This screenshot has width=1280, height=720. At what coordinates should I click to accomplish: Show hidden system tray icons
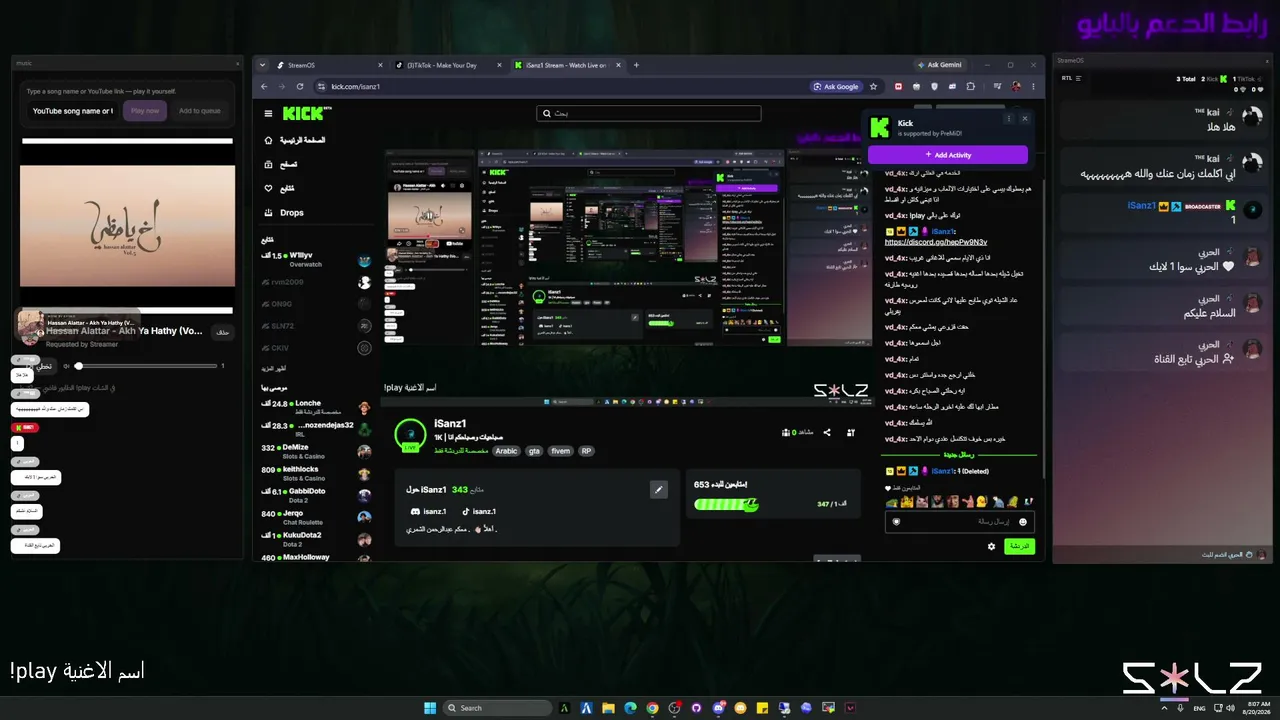point(1165,708)
